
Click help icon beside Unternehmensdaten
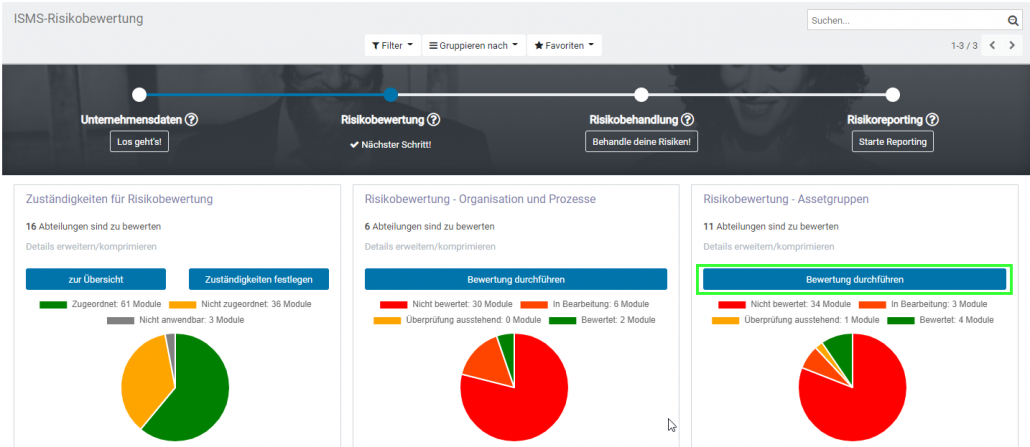[192, 120]
